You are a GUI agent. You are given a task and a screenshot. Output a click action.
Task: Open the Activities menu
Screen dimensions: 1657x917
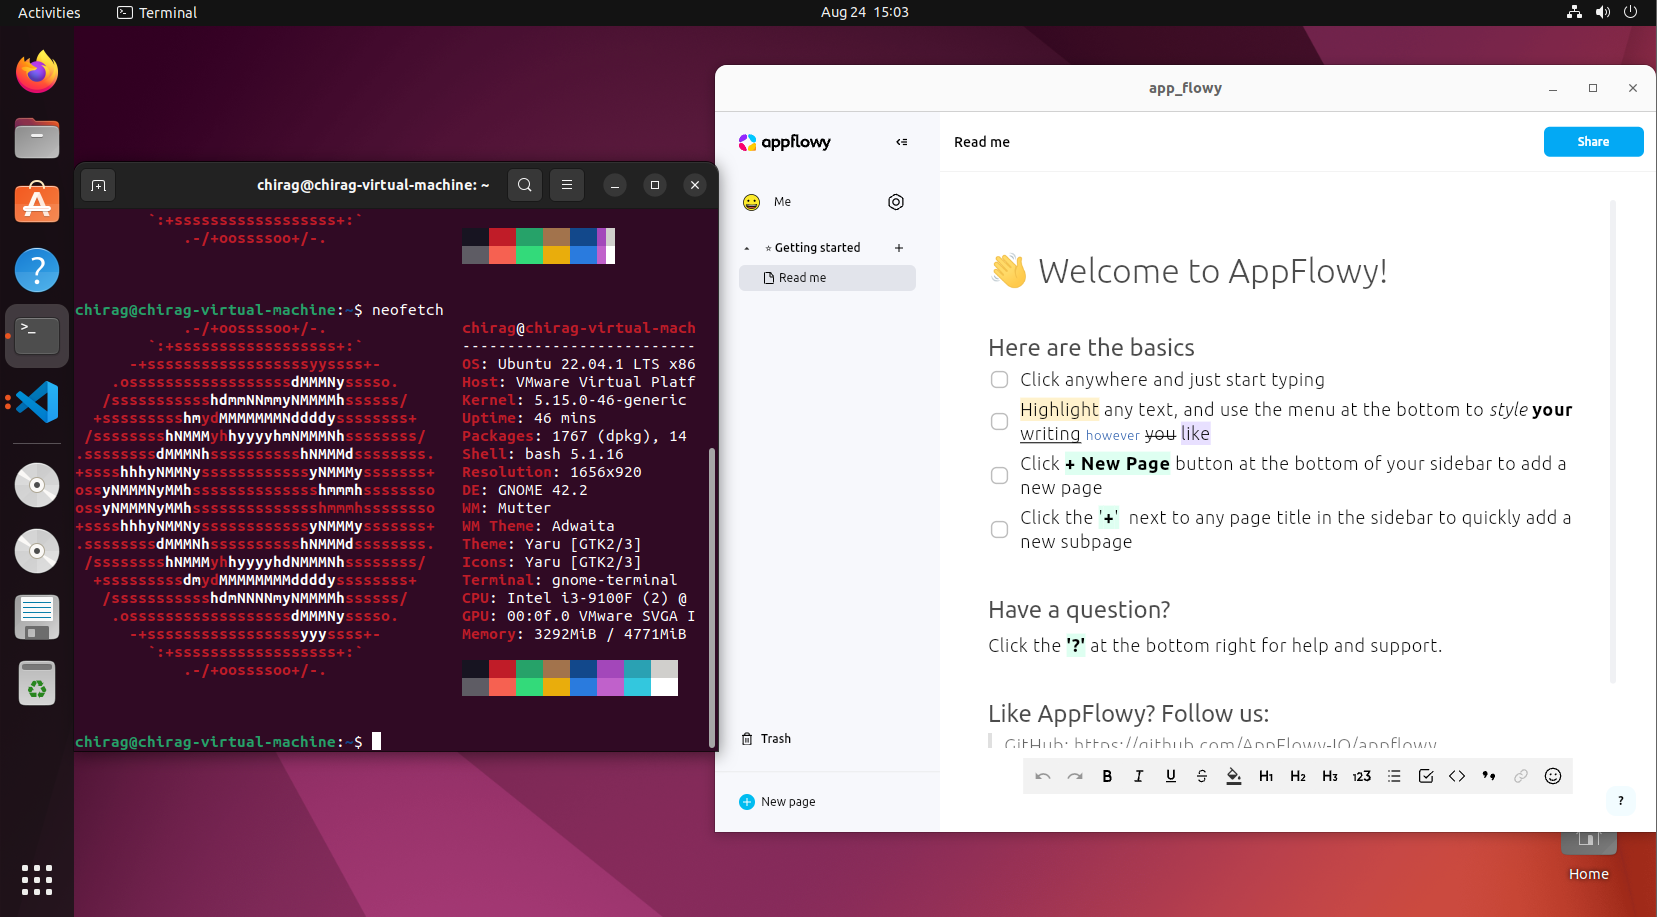[47, 12]
